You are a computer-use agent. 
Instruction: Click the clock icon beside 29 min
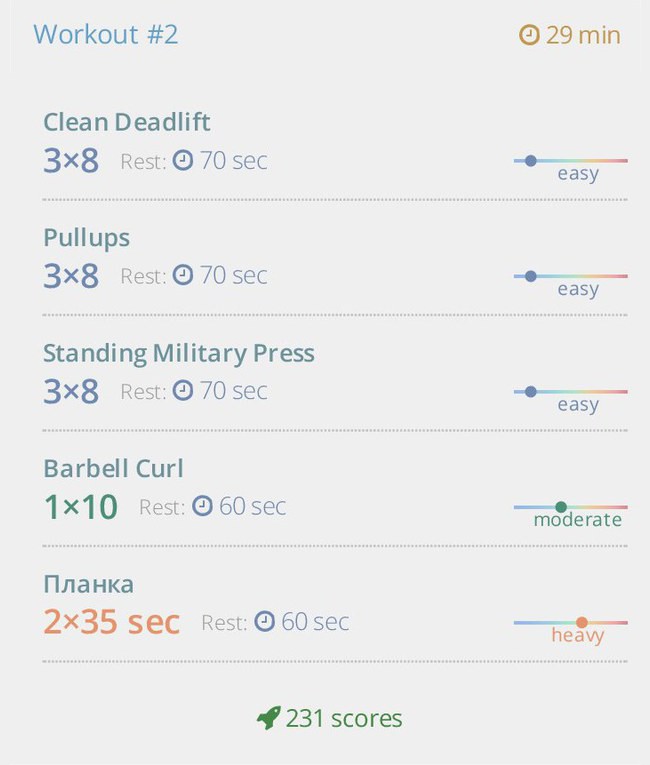(529, 35)
